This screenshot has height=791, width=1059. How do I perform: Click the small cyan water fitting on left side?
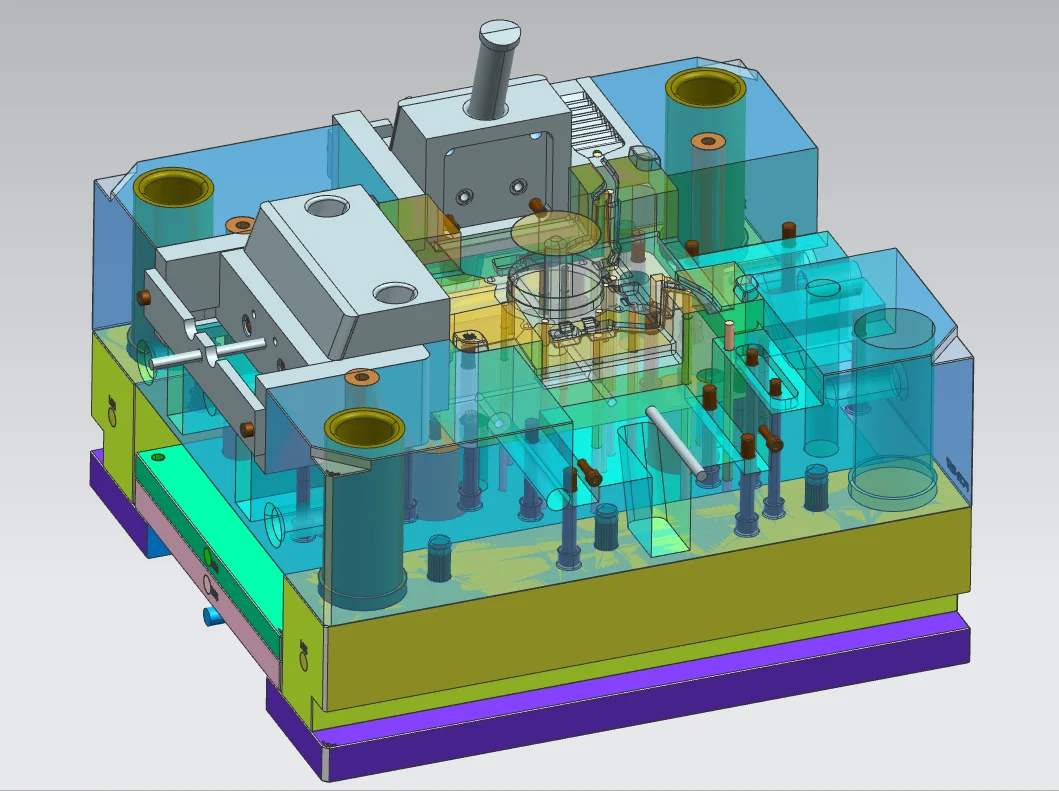click(212, 615)
